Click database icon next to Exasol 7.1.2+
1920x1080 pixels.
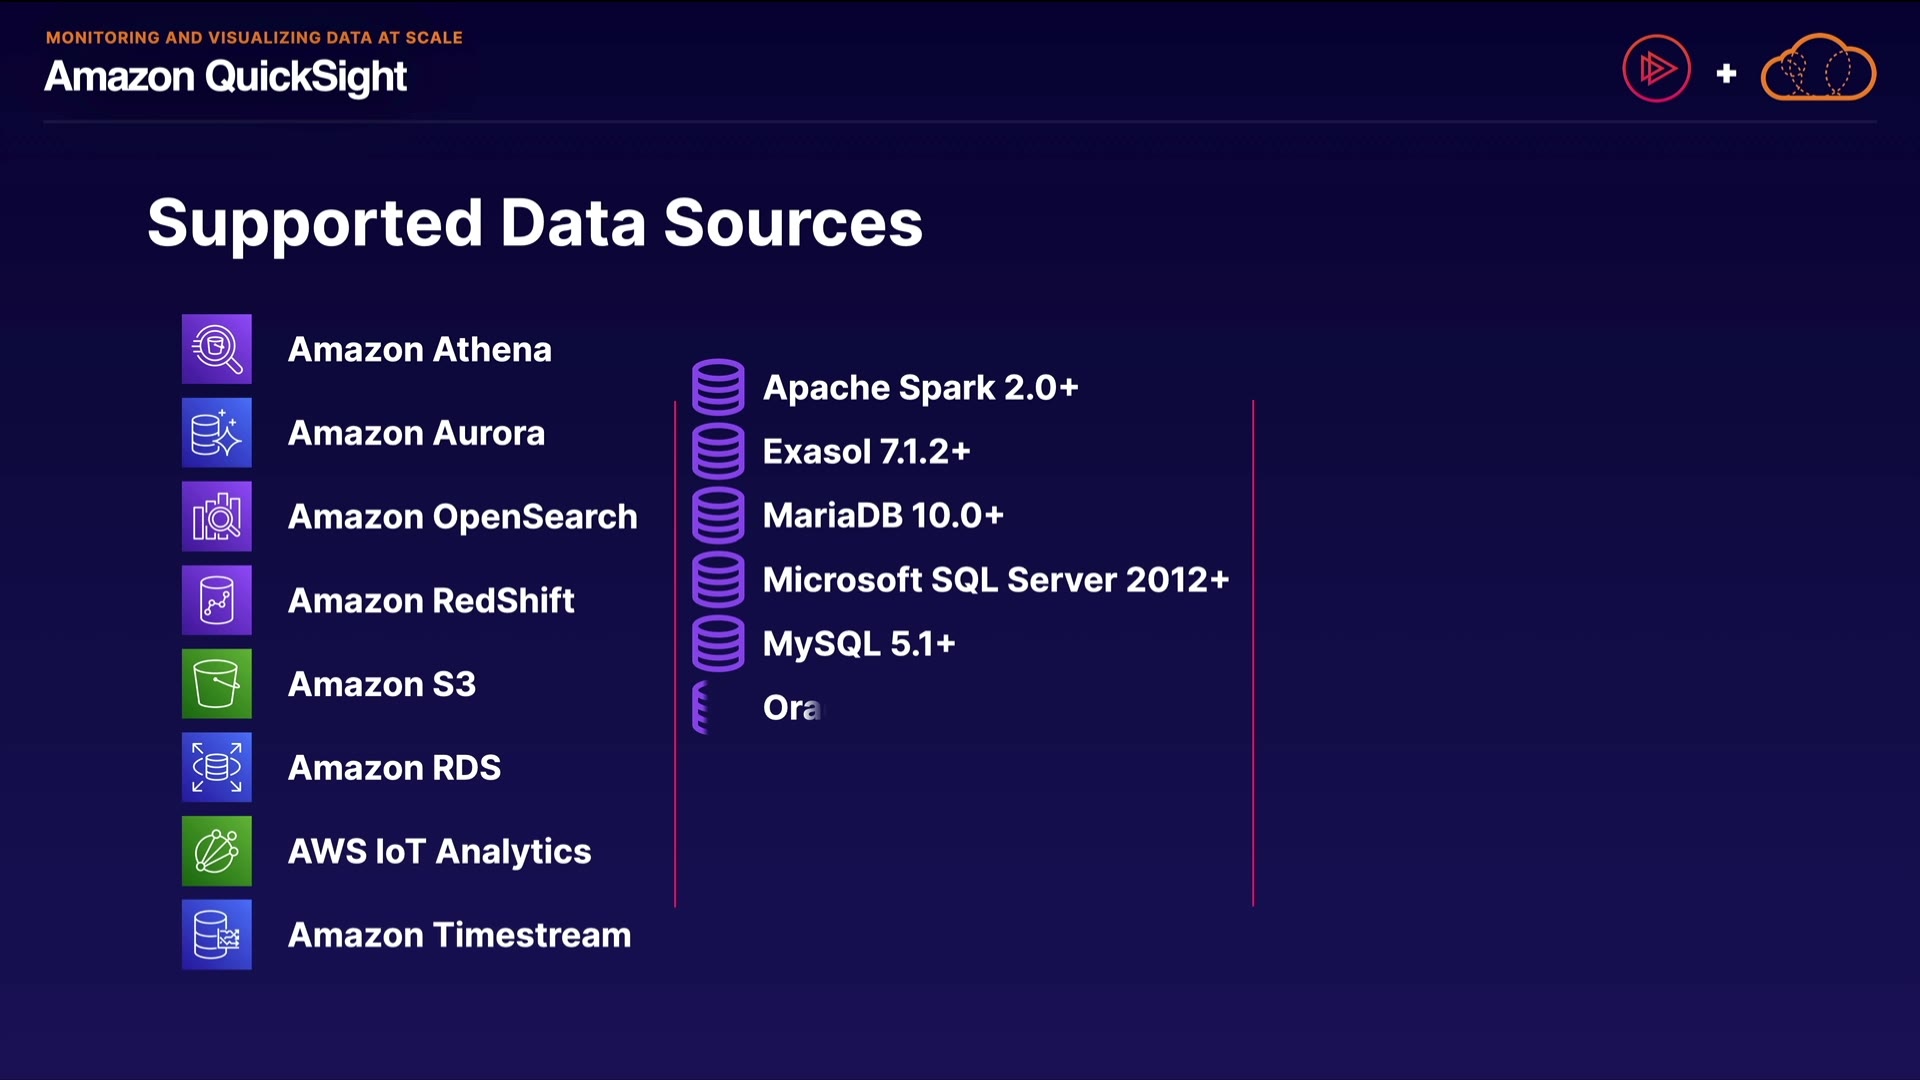[718, 451]
